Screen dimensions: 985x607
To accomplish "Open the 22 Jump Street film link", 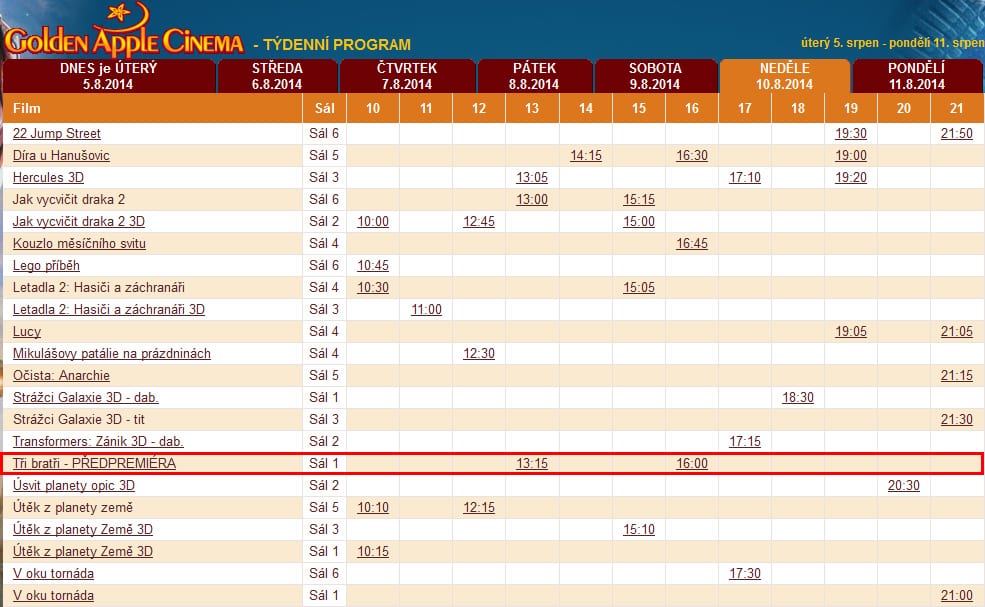I will [x=57, y=134].
